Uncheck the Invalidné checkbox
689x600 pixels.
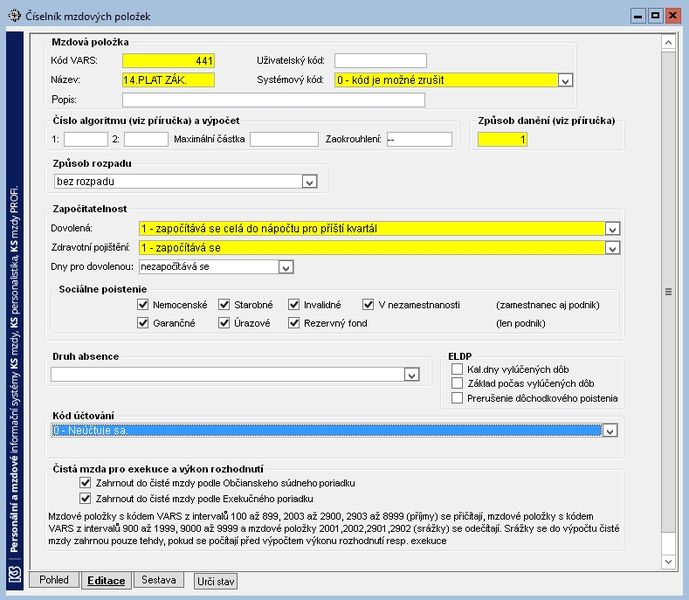[294, 304]
